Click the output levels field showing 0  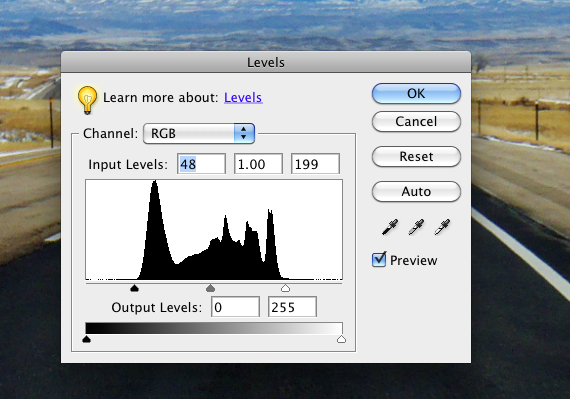coord(235,307)
